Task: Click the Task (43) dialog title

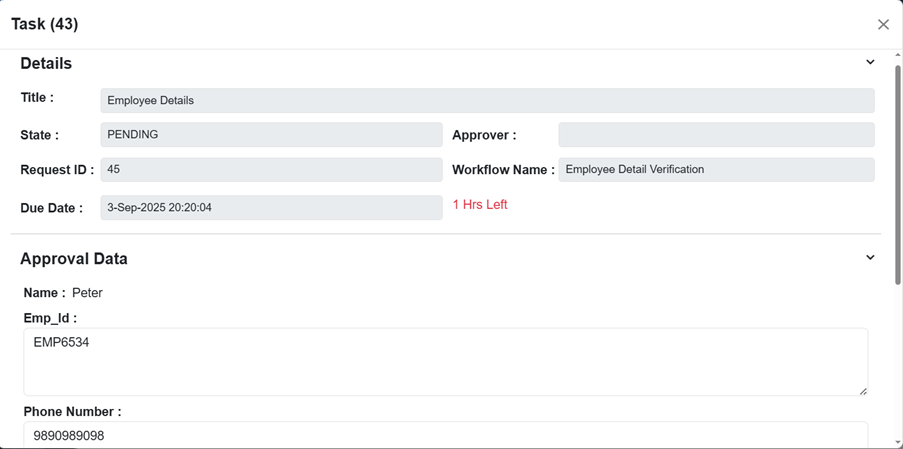Action: (45, 24)
